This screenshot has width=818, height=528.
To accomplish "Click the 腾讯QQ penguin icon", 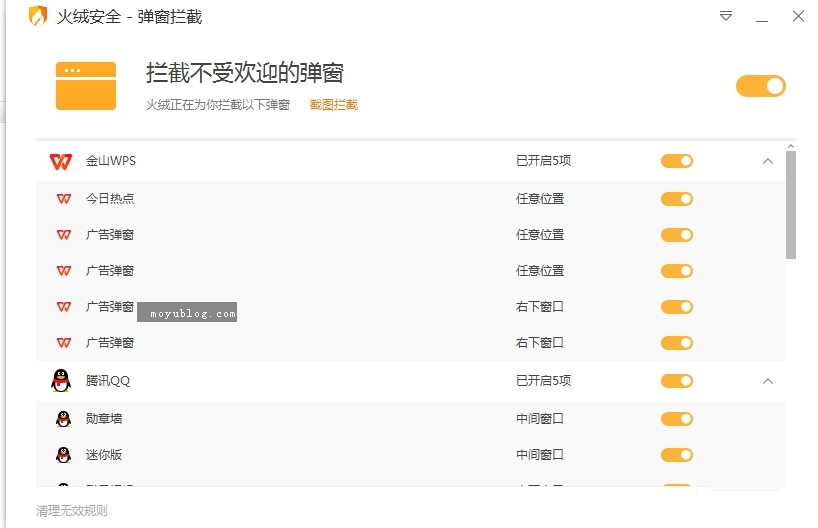I will 61,380.
